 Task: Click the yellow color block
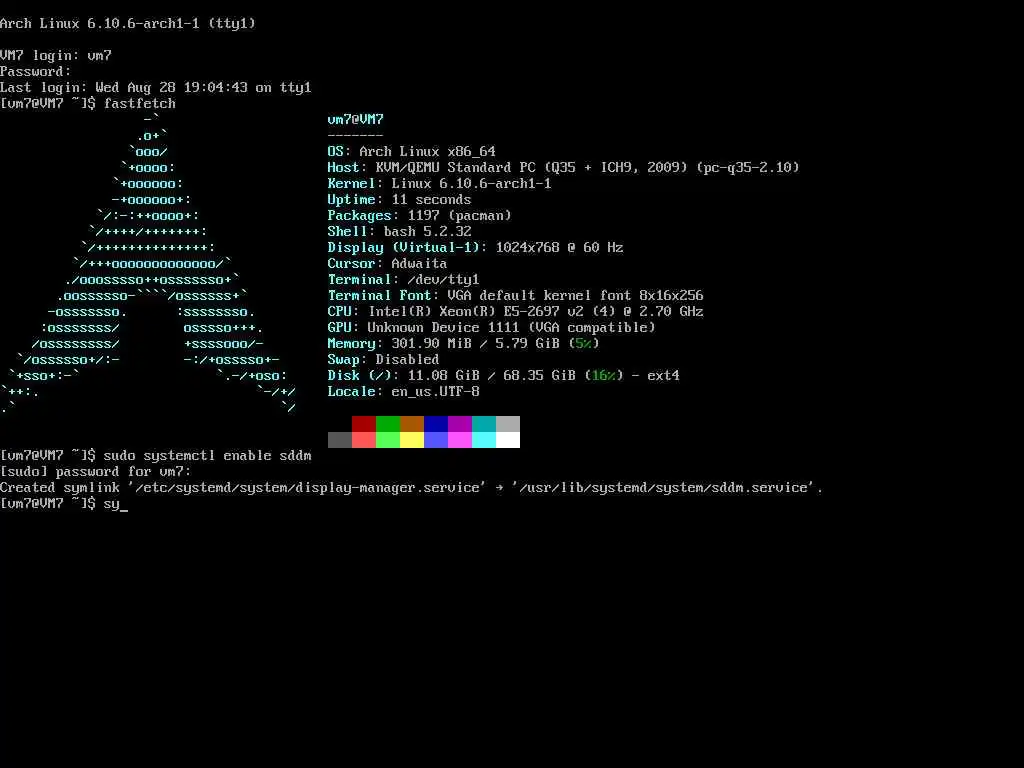point(412,440)
